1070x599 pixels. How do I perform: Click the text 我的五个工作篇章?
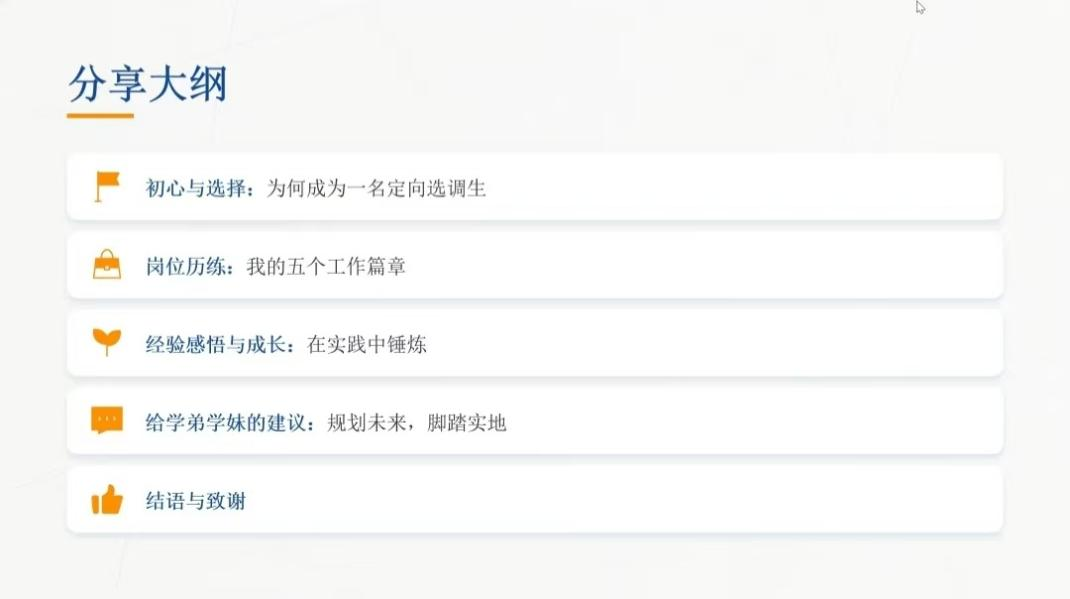click(x=326, y=266)
